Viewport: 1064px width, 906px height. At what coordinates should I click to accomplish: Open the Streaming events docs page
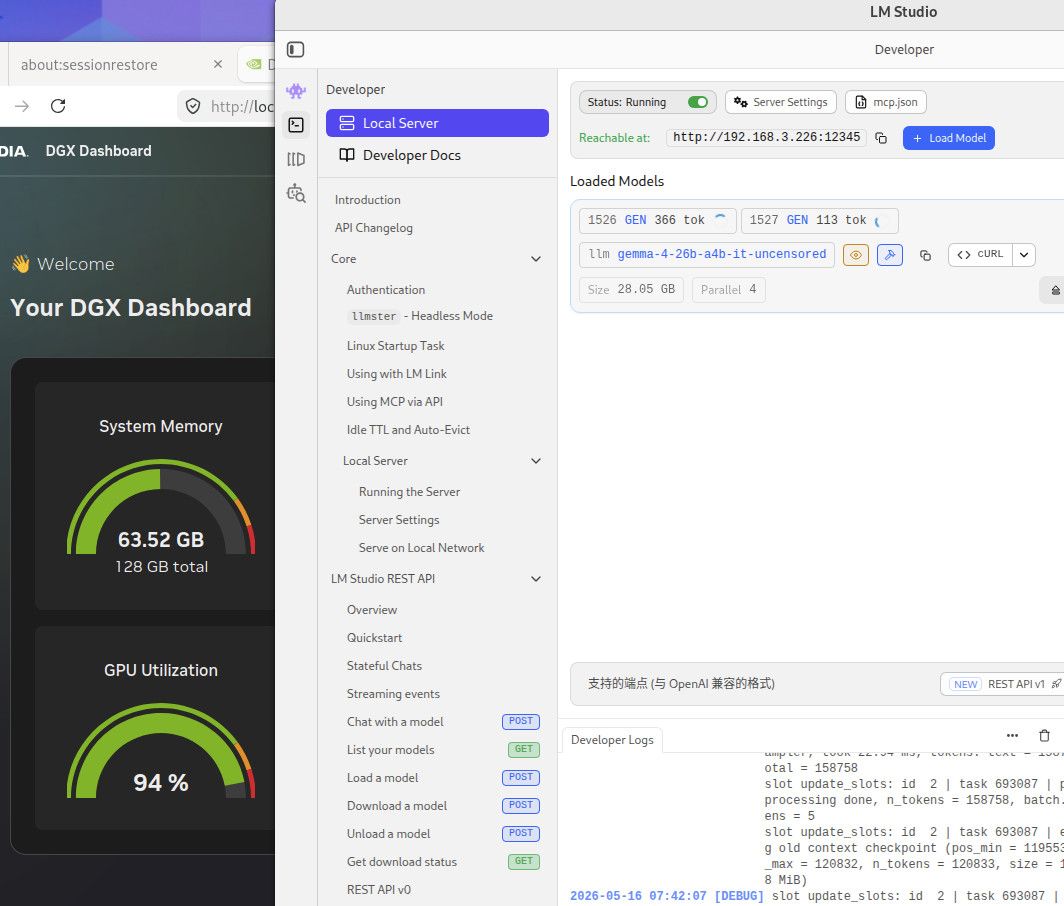(x=394, y=694)
